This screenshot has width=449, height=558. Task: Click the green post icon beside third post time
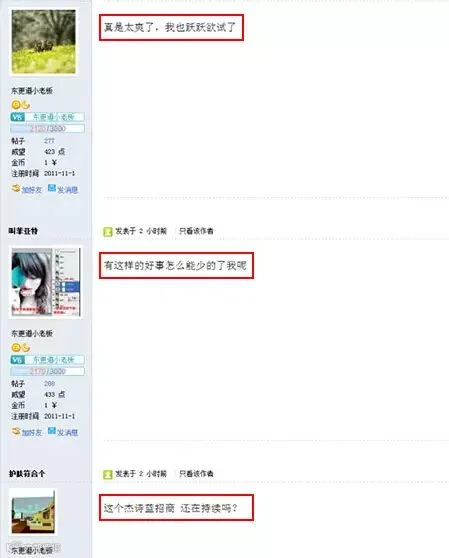108,474
